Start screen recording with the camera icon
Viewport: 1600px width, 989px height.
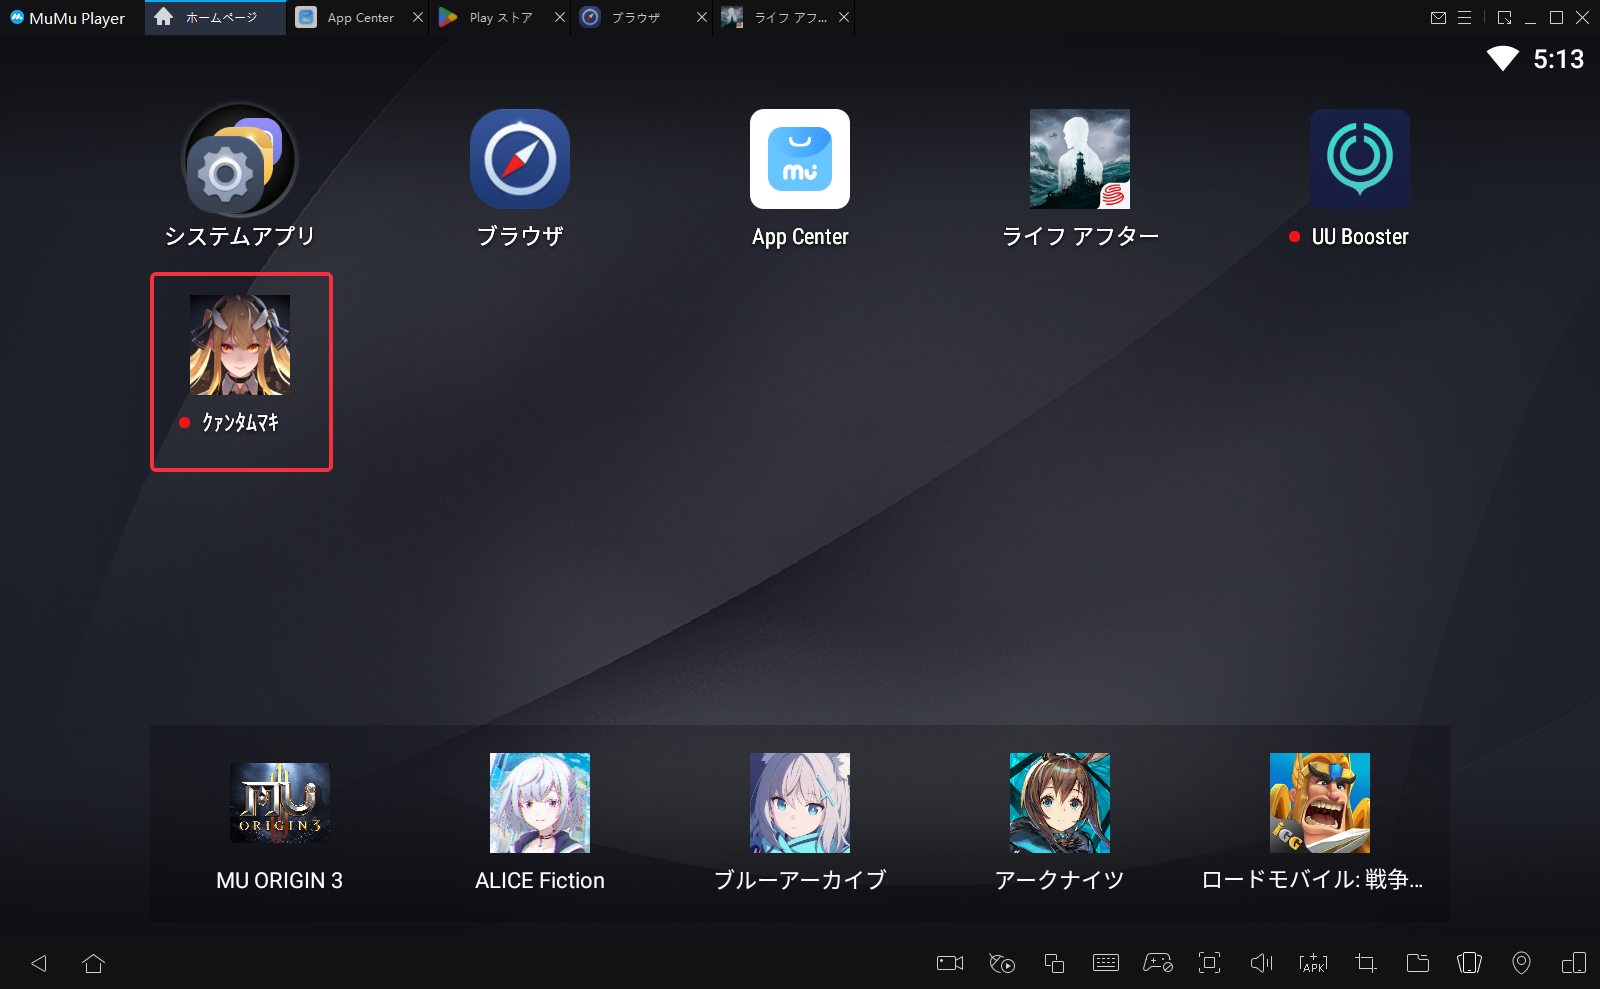coord(950,963)
